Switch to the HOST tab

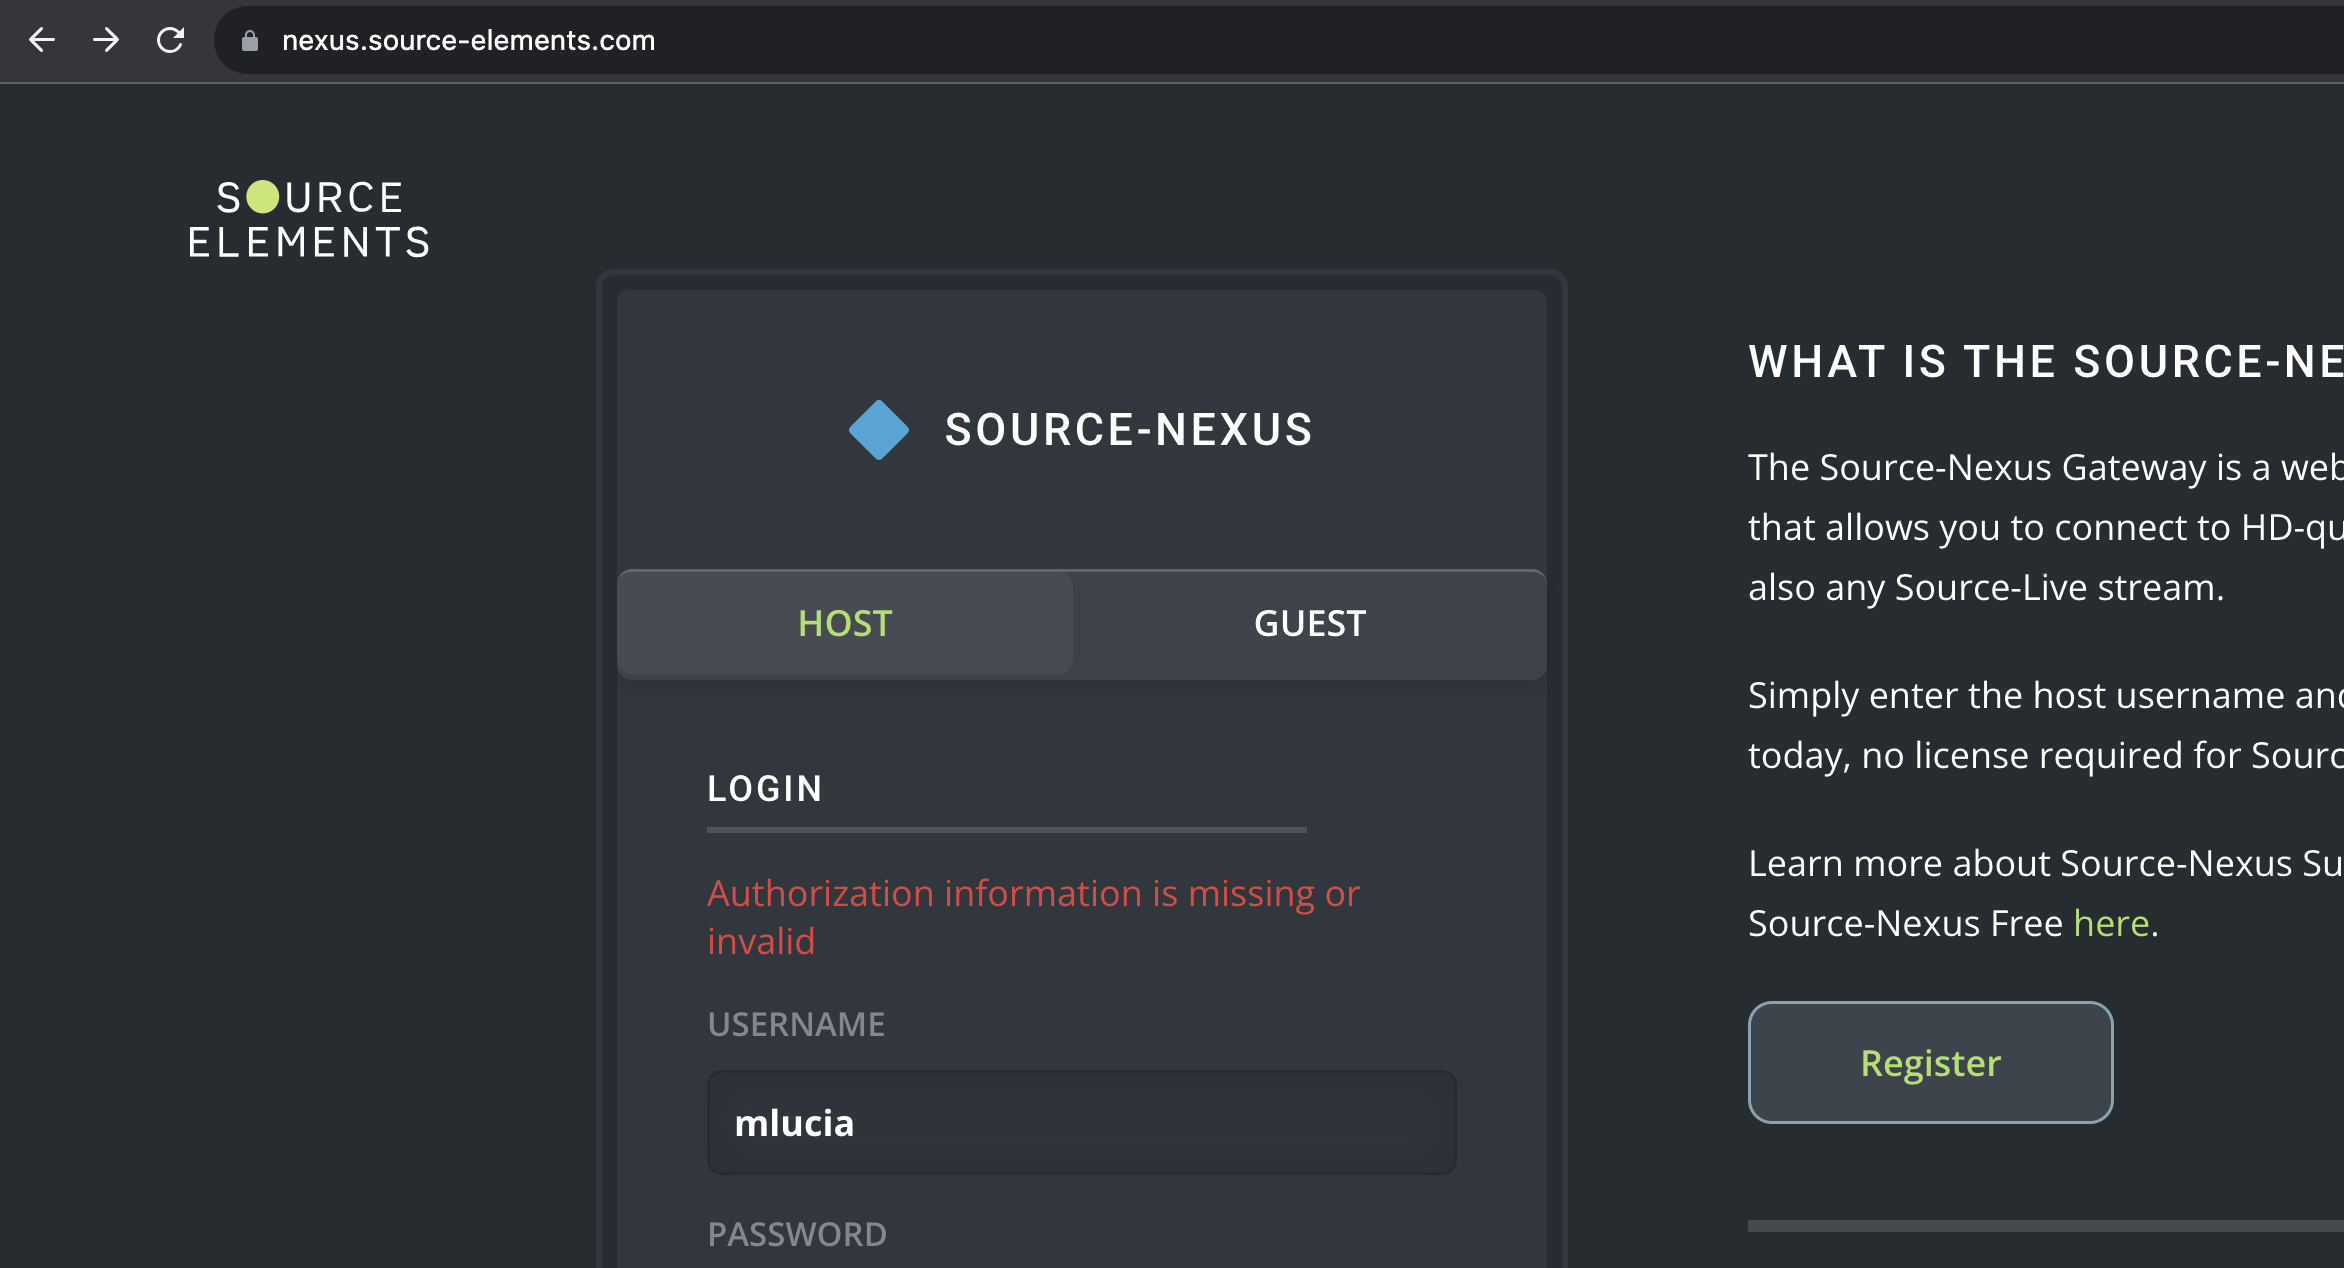tap(845, 624)
